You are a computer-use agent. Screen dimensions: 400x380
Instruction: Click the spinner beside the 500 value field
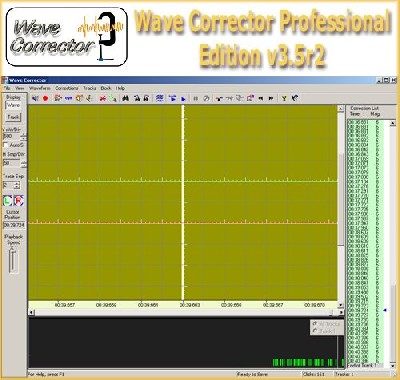tap(24, 136)
